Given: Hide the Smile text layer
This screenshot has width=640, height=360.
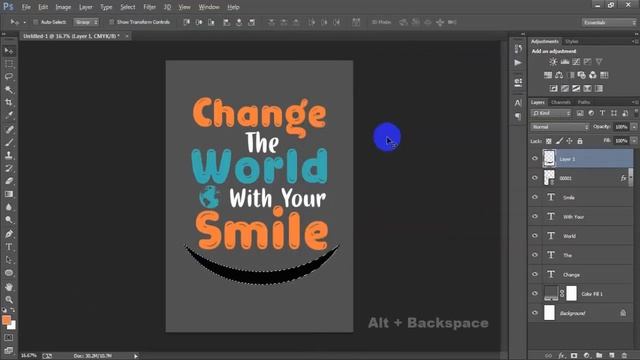Looking at the screenshot, I should tap(535, 197).
